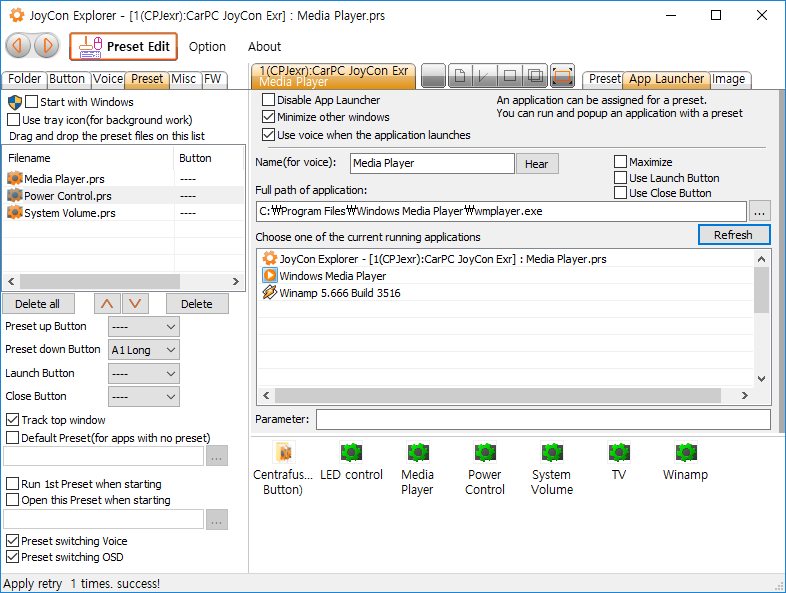Click the Parameter input field
Image resolution: width=786 pixels, height=593 pixels.
pos(543,420)
